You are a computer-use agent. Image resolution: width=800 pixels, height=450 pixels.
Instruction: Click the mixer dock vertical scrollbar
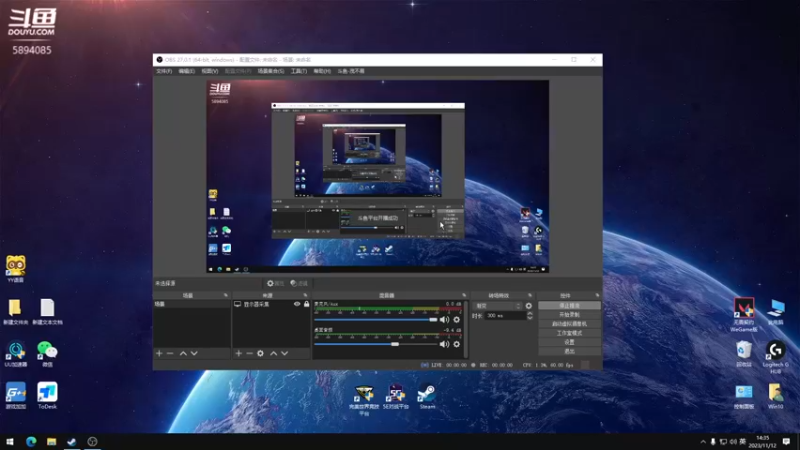(465, 329)
